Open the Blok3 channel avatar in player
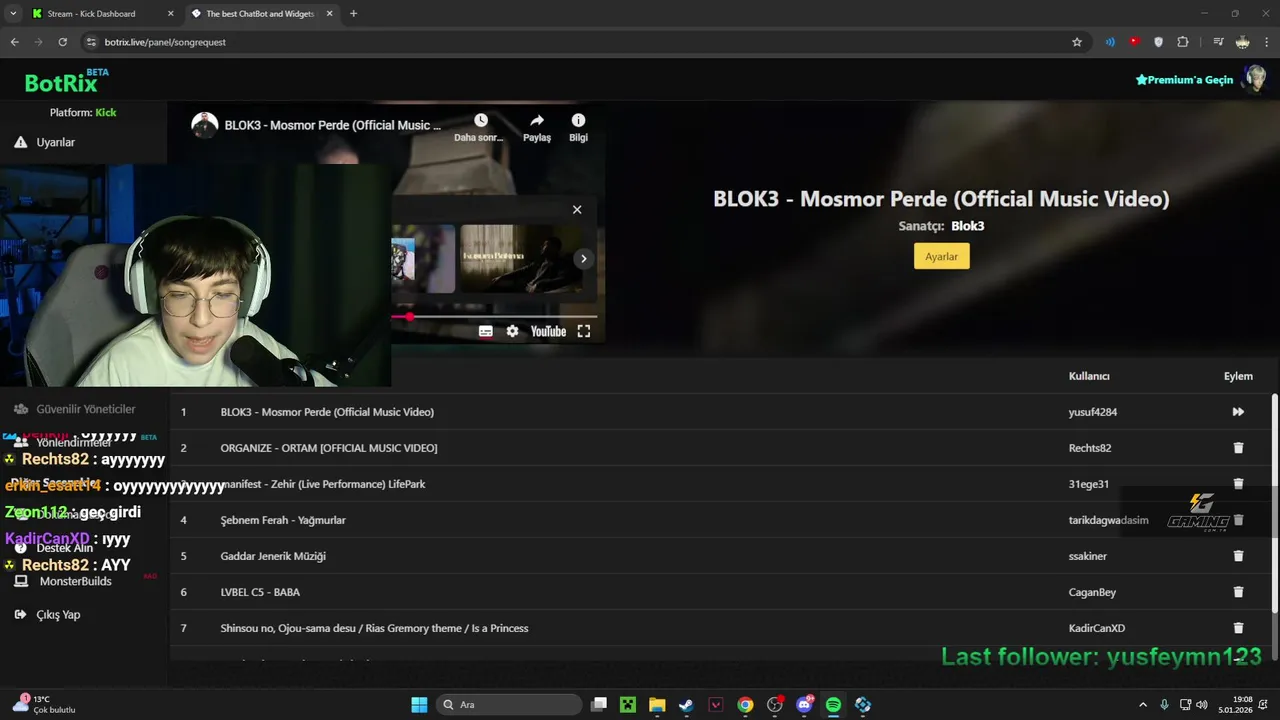The width and height of the screenshot is (1280, 720). 205,125
